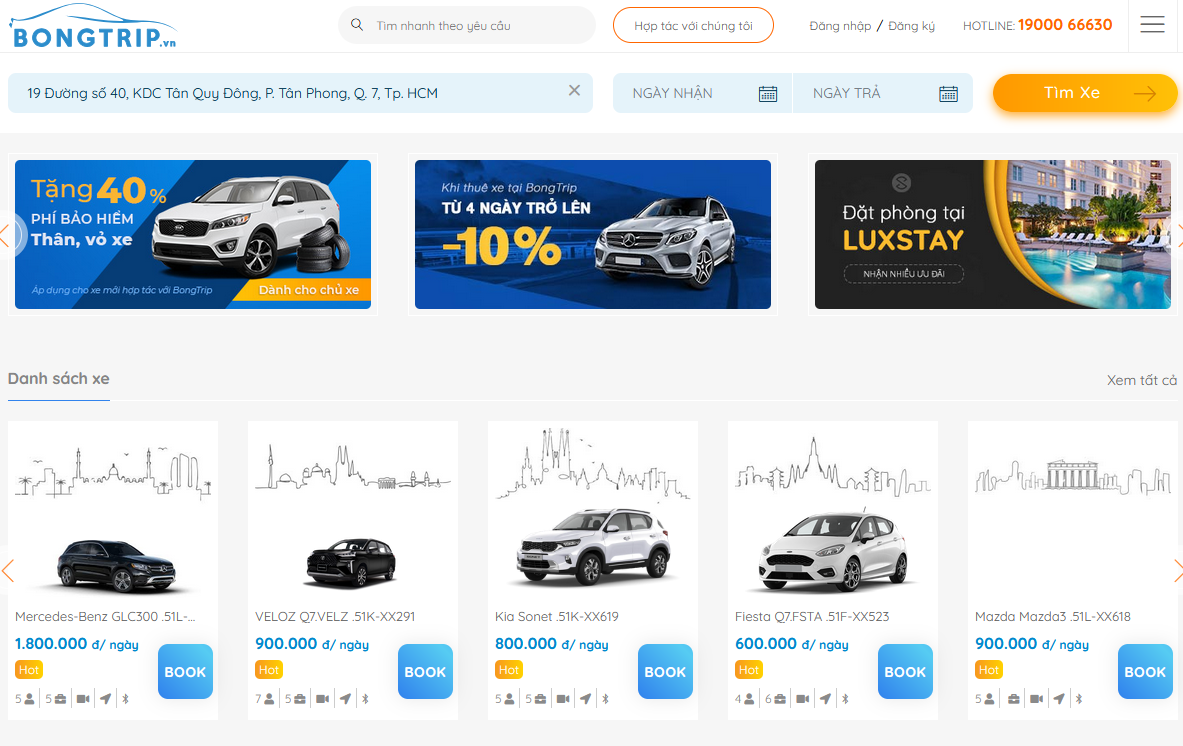Expand the Ngày Nhận date picker
Viewport: 1183px width, 746px height.
coord(690,93)
